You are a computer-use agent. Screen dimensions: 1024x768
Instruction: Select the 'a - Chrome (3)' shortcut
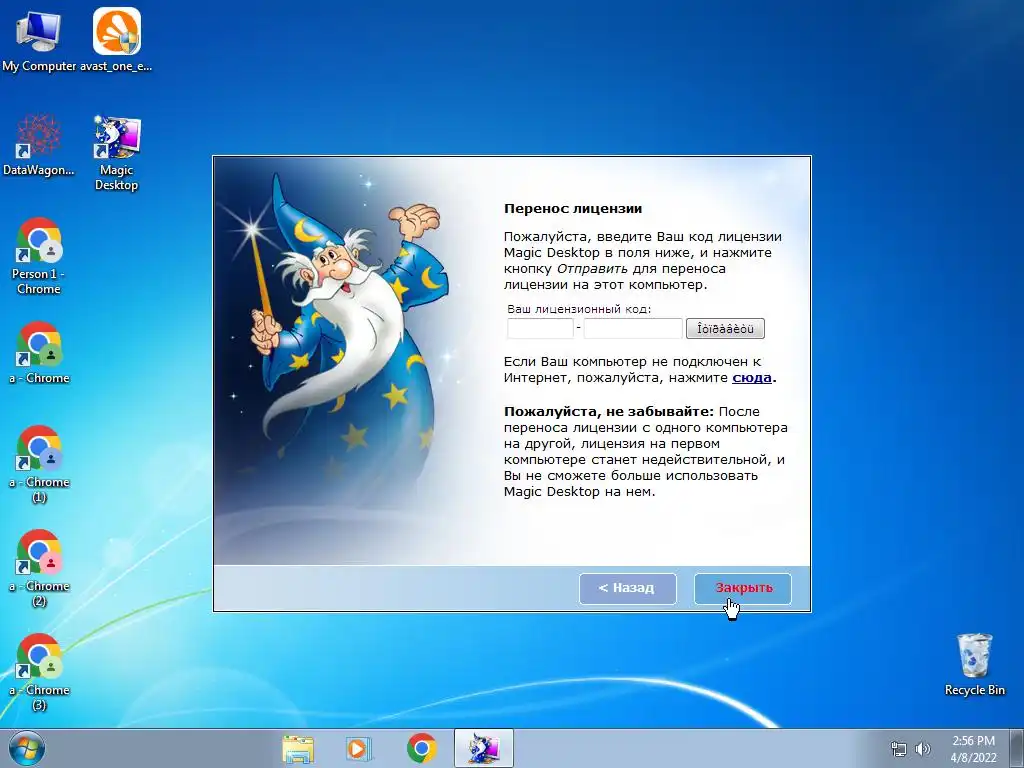click(39, 672)
